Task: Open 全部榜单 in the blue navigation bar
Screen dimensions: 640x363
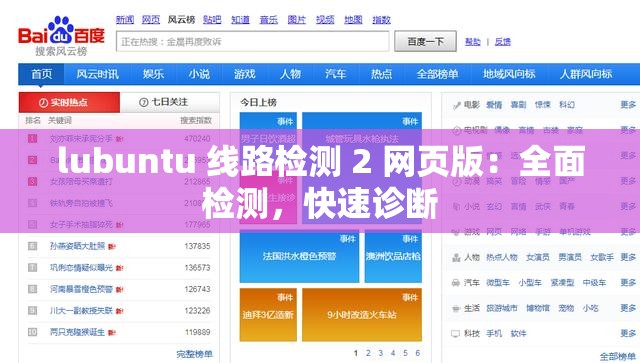Action: coord(437,74)
